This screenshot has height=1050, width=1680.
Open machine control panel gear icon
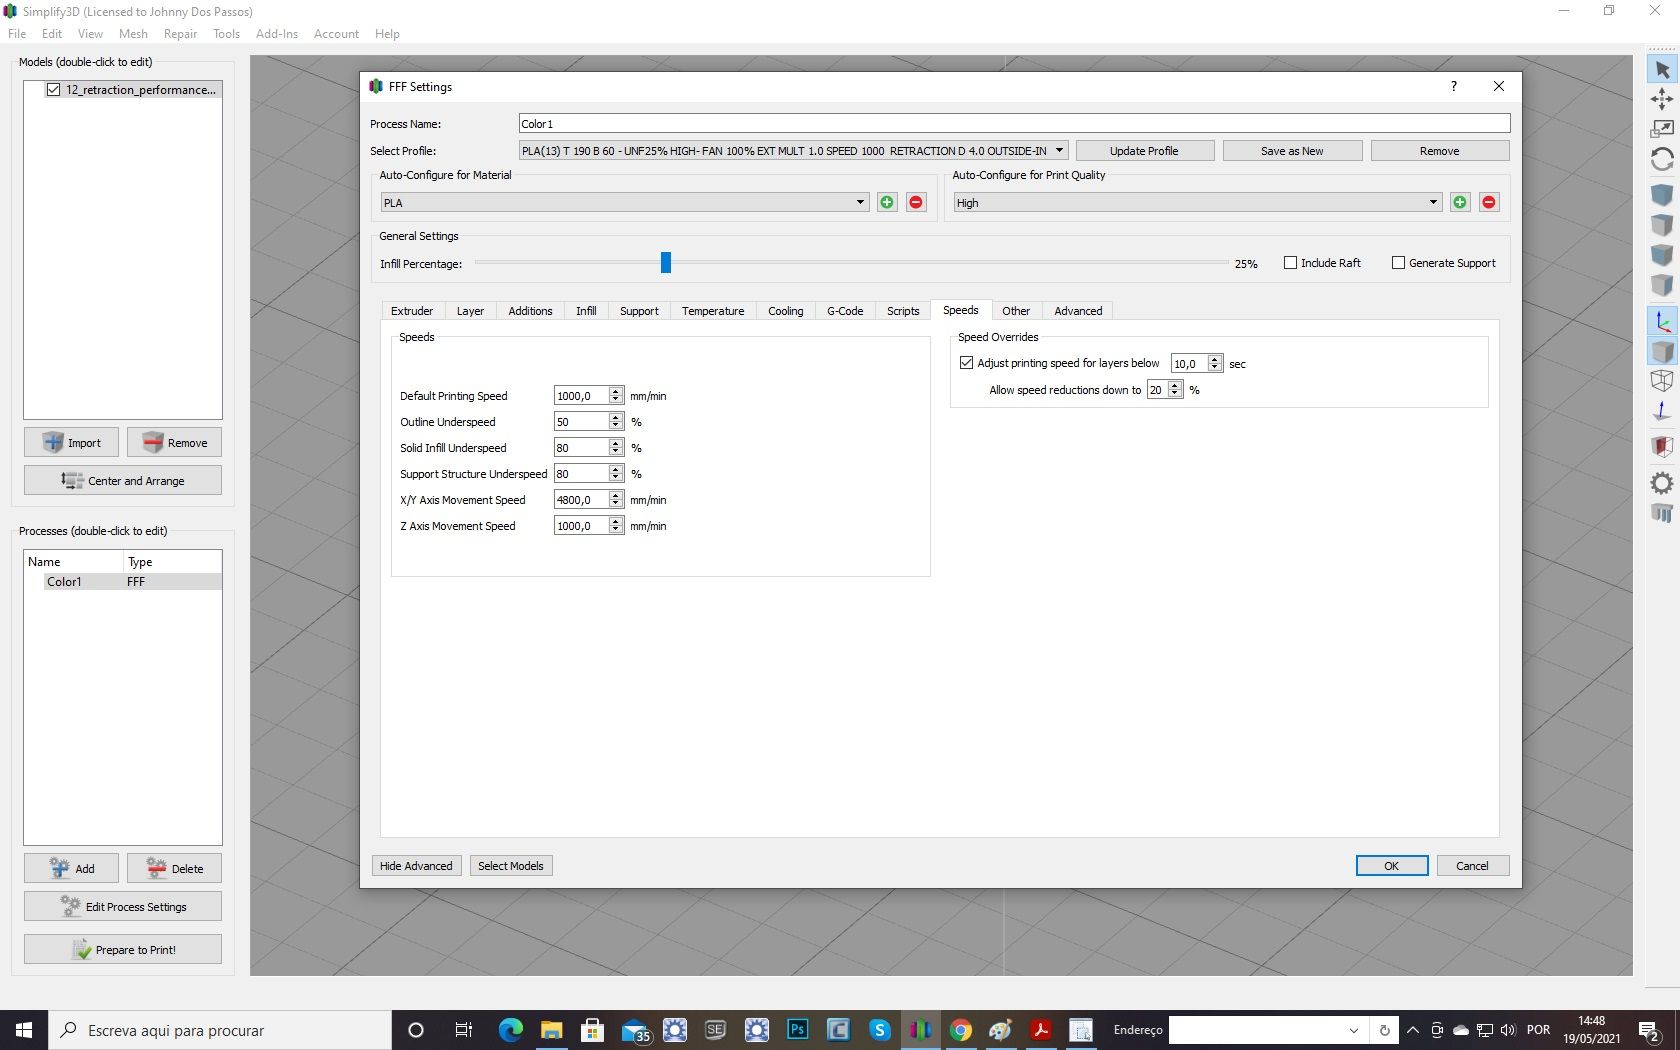click(x=1662, y=483)
